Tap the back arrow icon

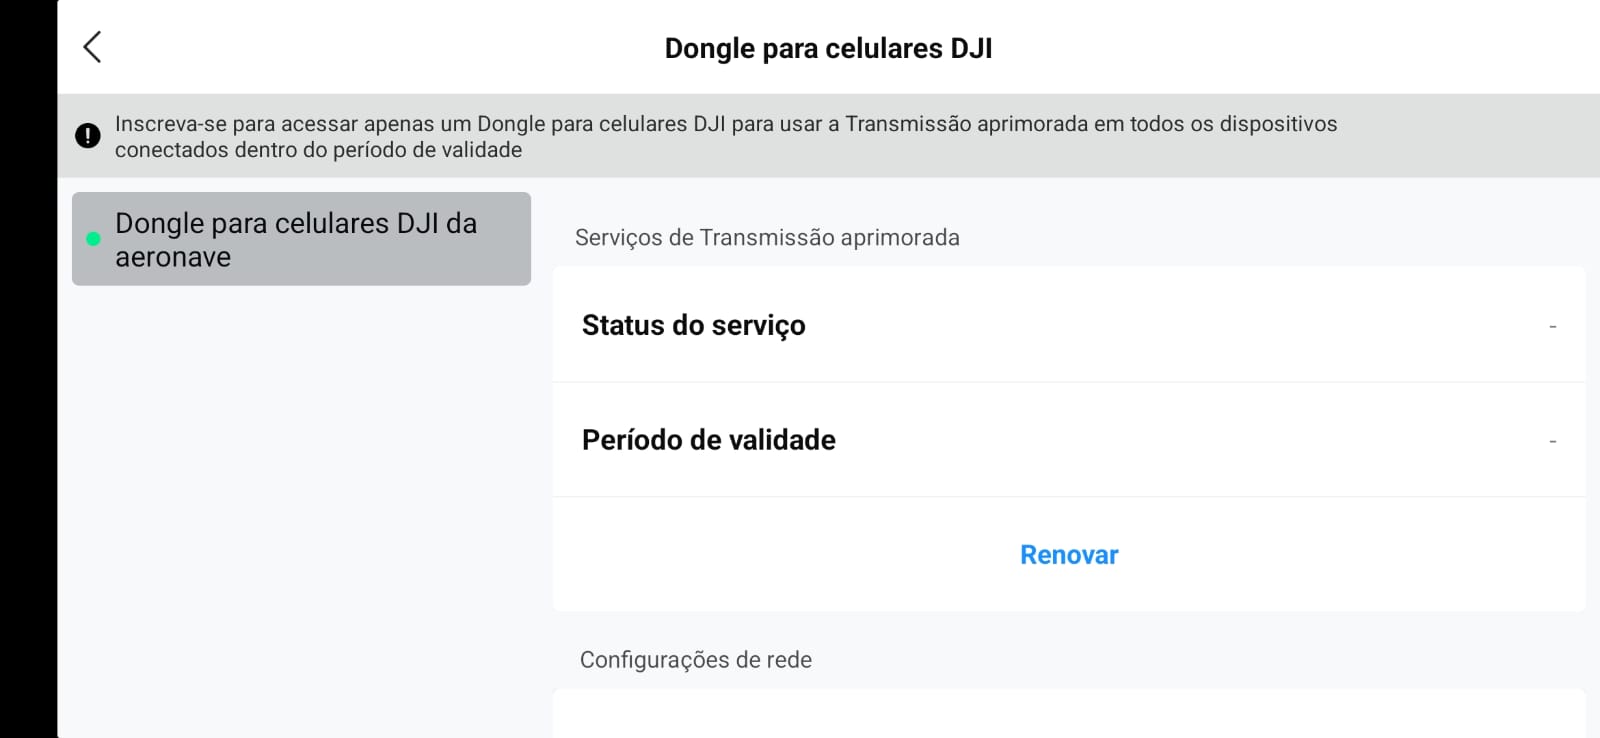pyautogui.click(x=92, y=47)
